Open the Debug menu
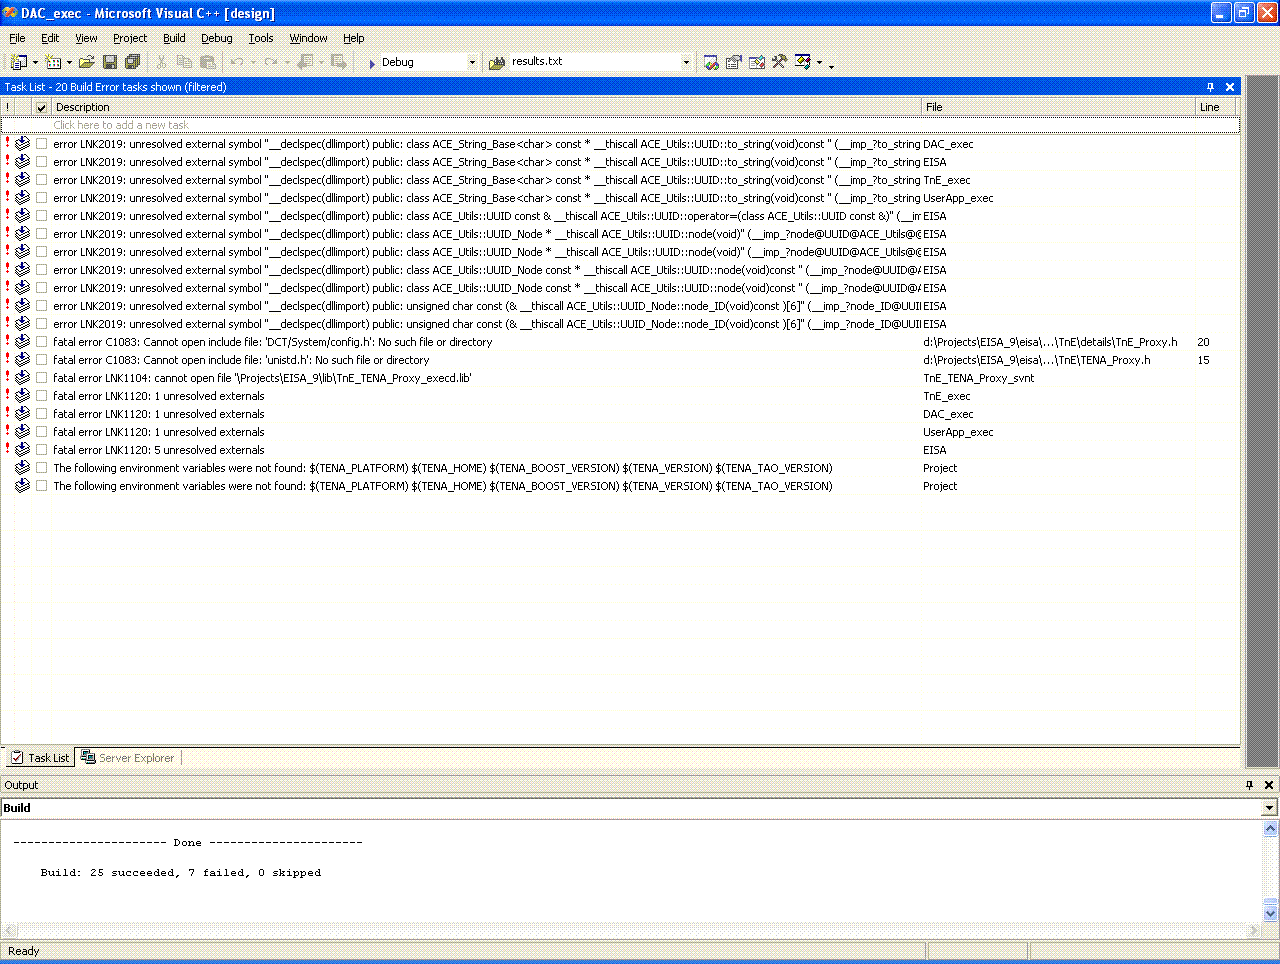Screen dimensions: 1280x964 pos(217,38)
